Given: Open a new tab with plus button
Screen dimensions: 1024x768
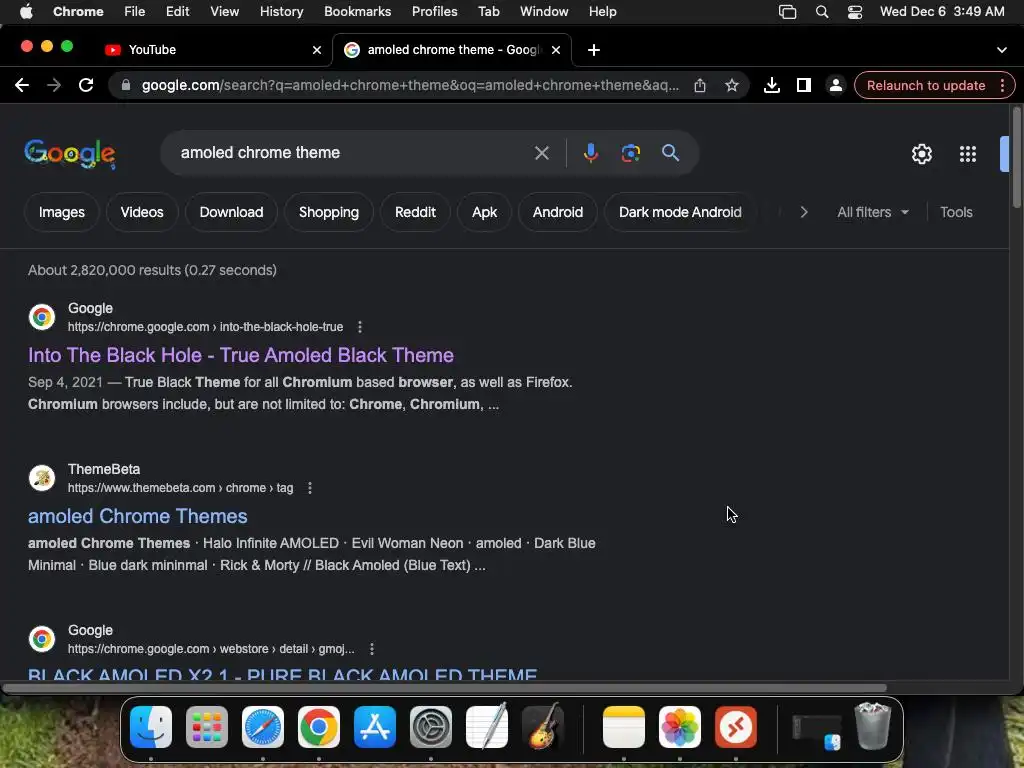Looking at the screenshot, I should 594,50.
